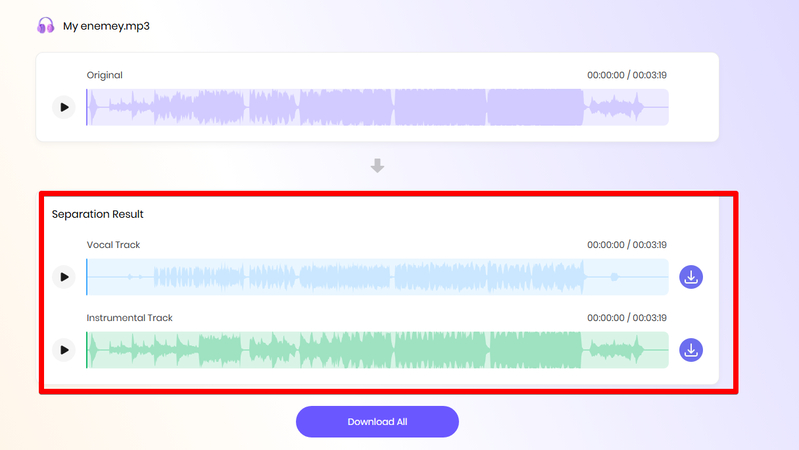Click the Original track time display
799x450 pixels.
pos(627,75)
